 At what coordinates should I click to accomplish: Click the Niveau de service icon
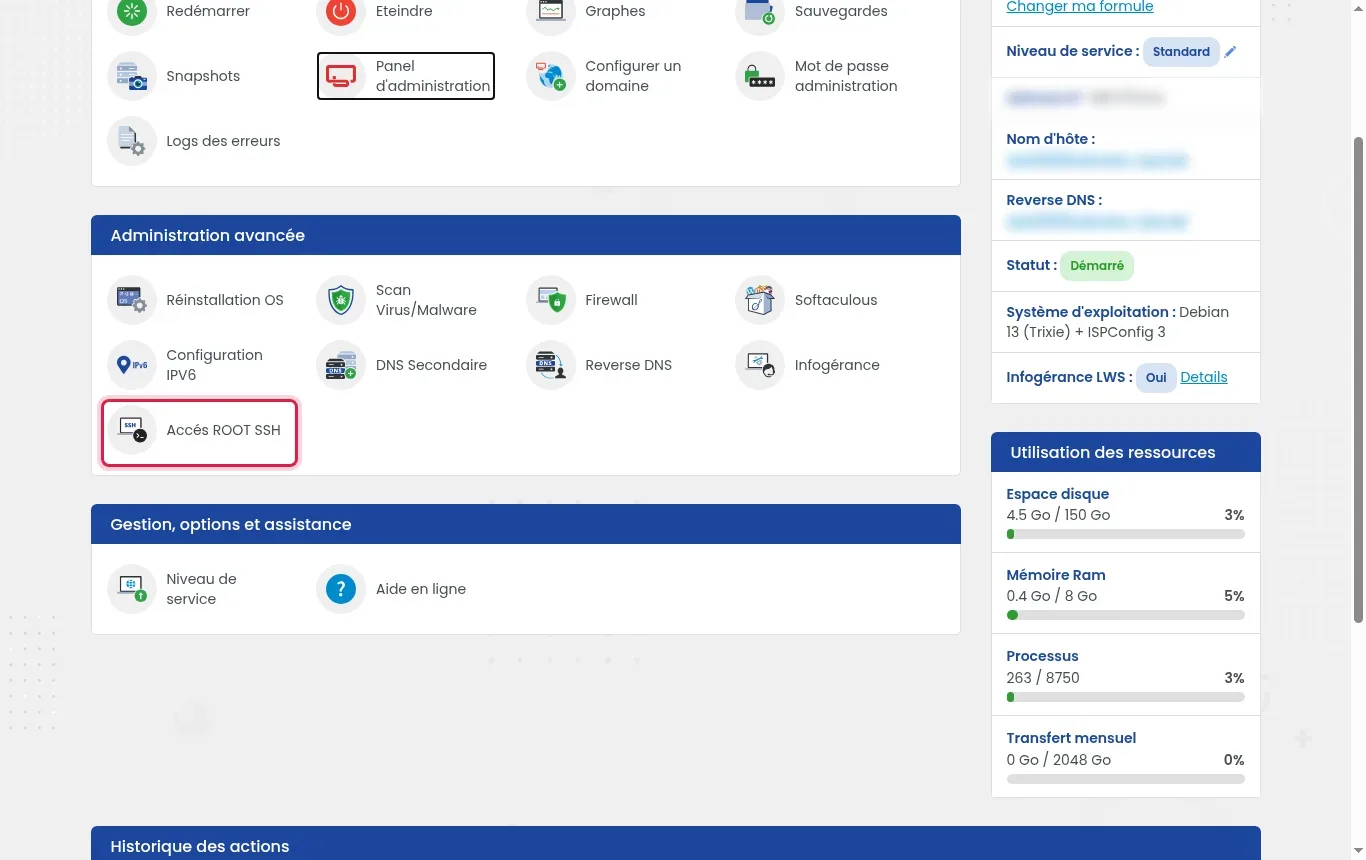132,589
